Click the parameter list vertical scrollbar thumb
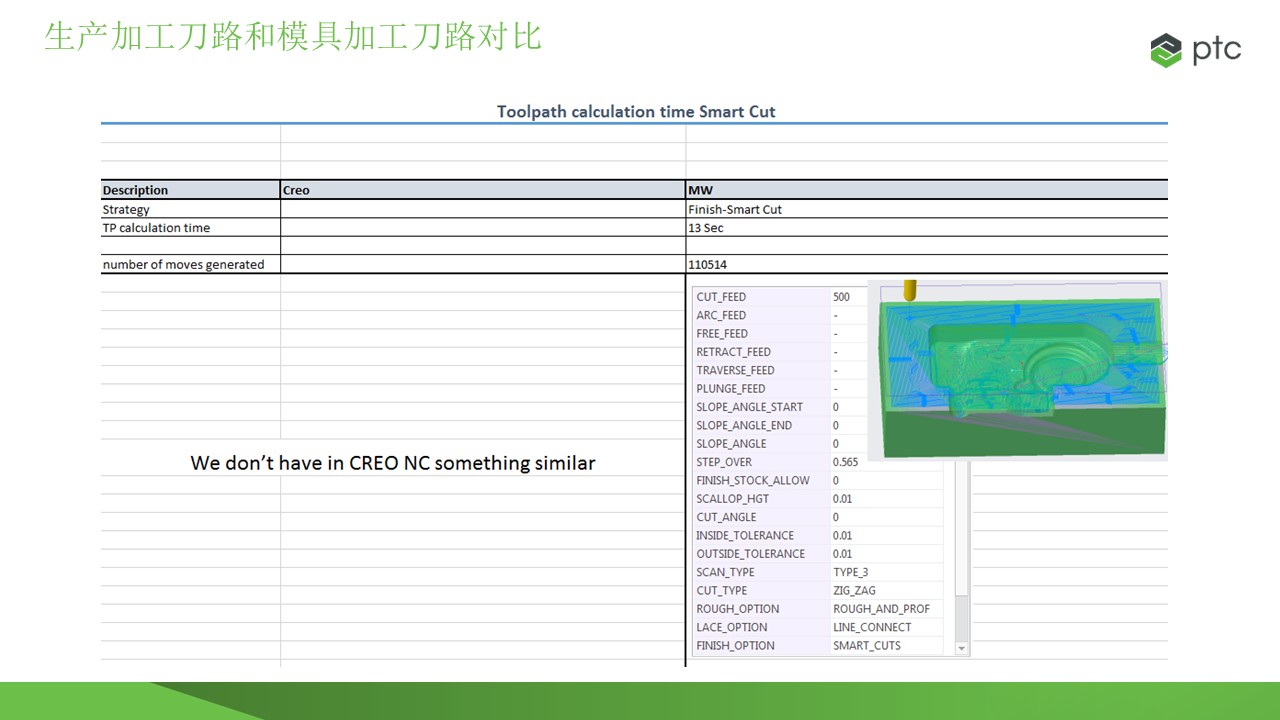This screenshot has height=720, width=1280. pyautogui.click(x=962, y=531)
